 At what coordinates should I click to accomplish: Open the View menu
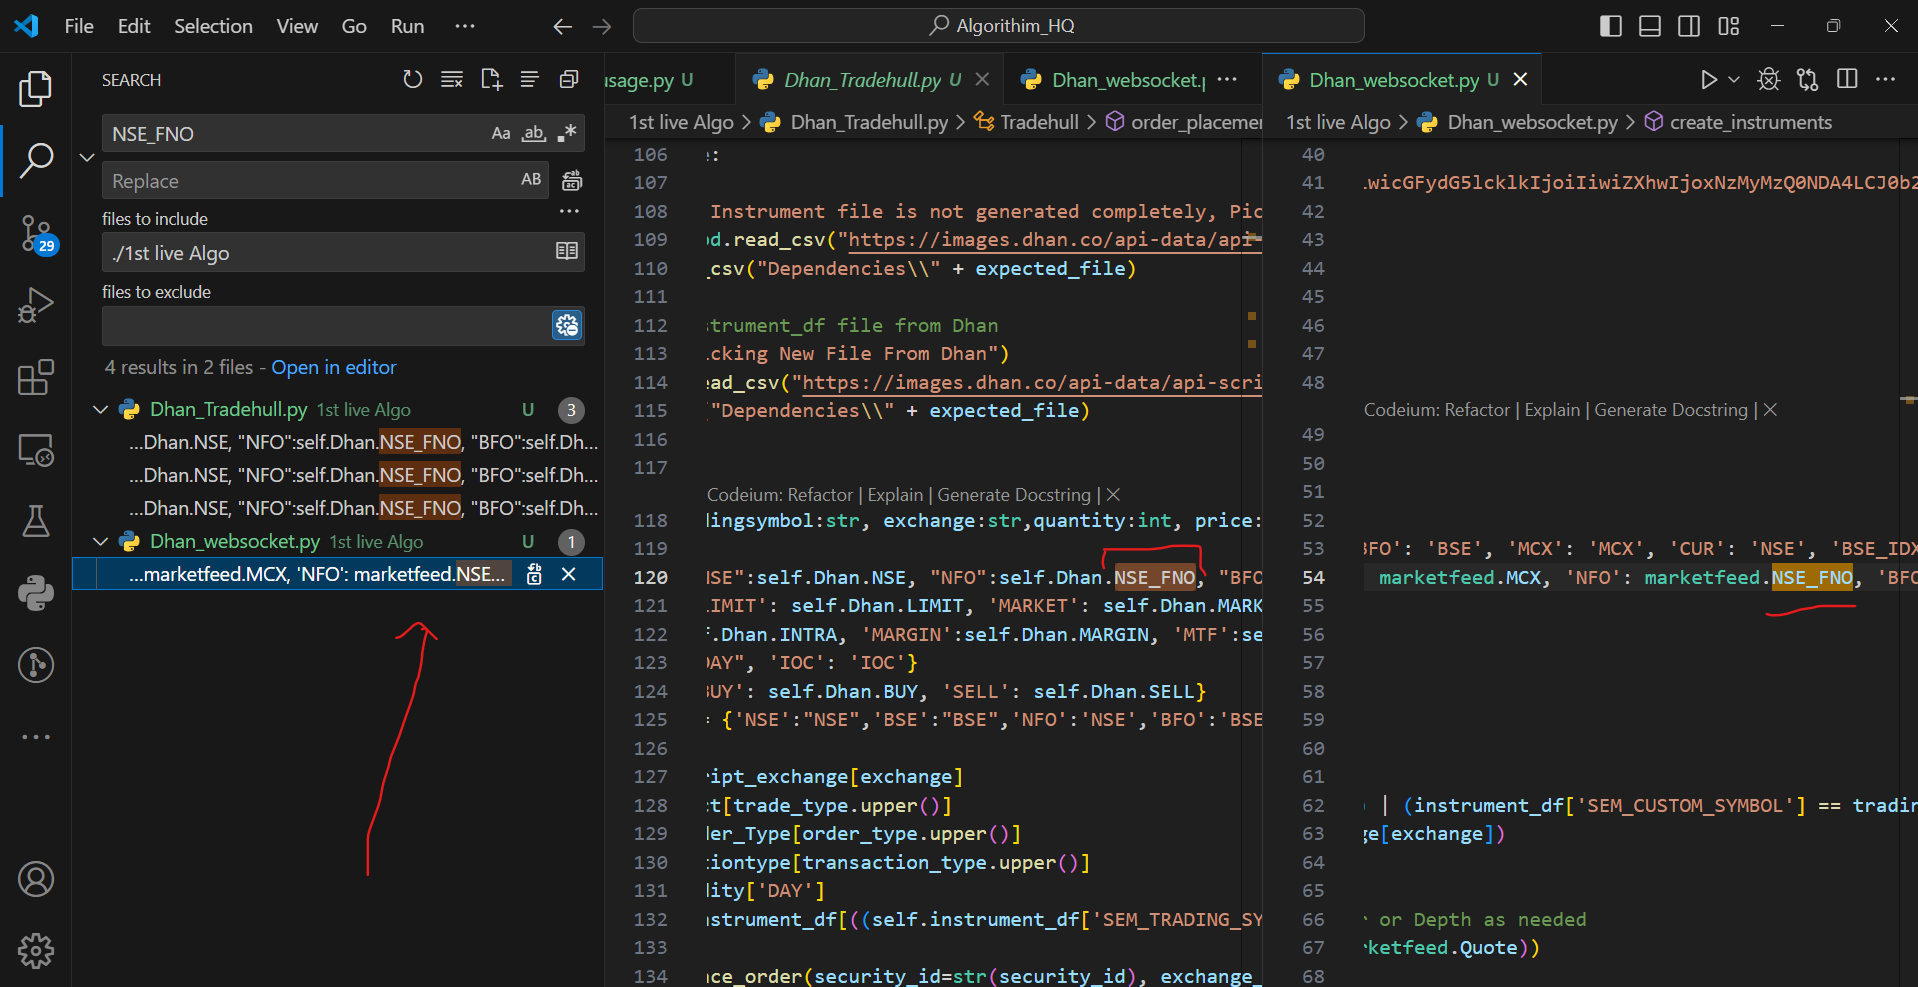[x=297, y=26]
